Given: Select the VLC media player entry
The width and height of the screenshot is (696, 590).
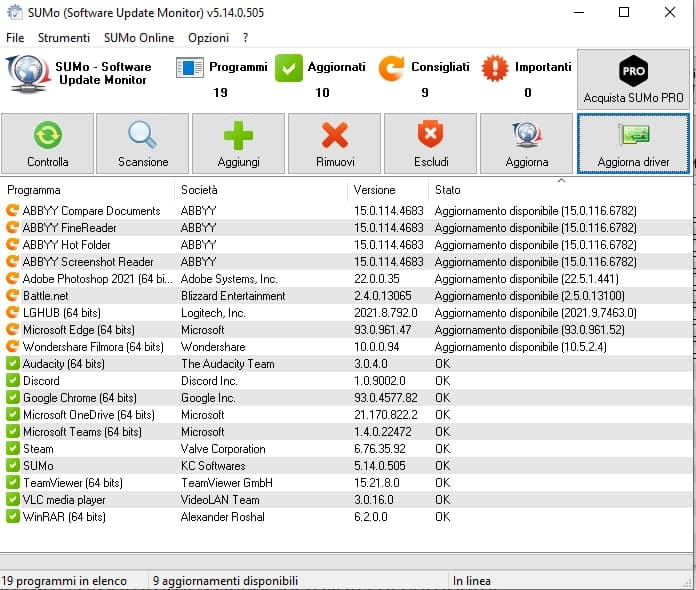Looking at the screenshot, I should (64, 500).
